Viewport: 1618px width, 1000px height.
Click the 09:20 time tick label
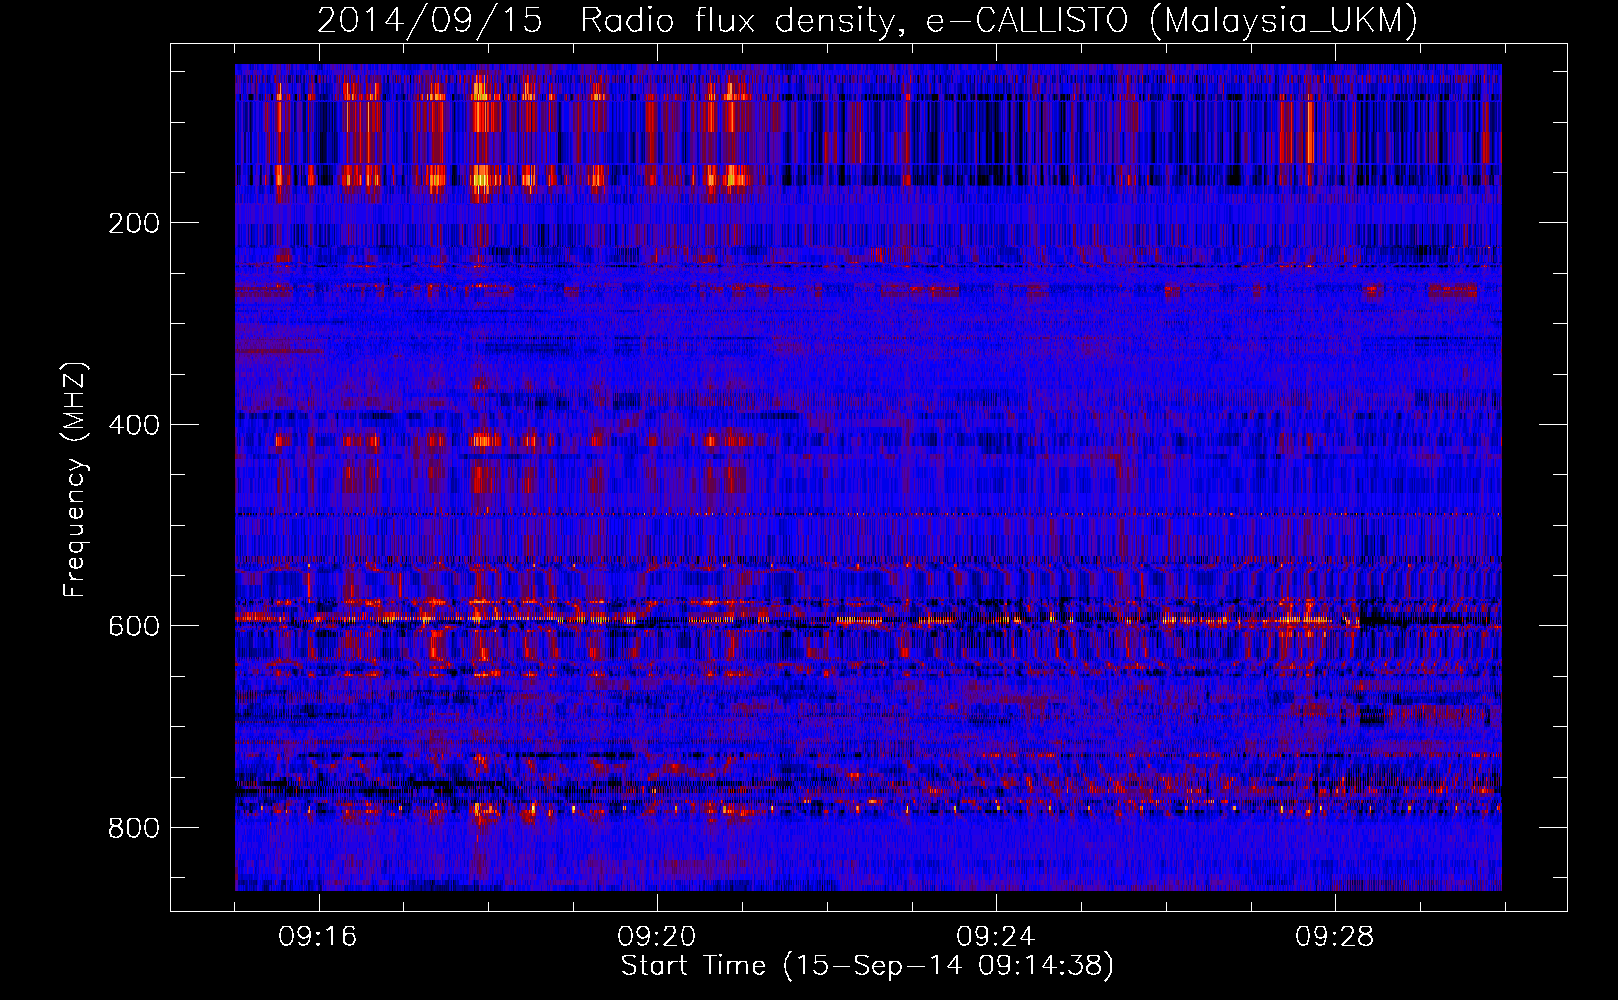657,937
